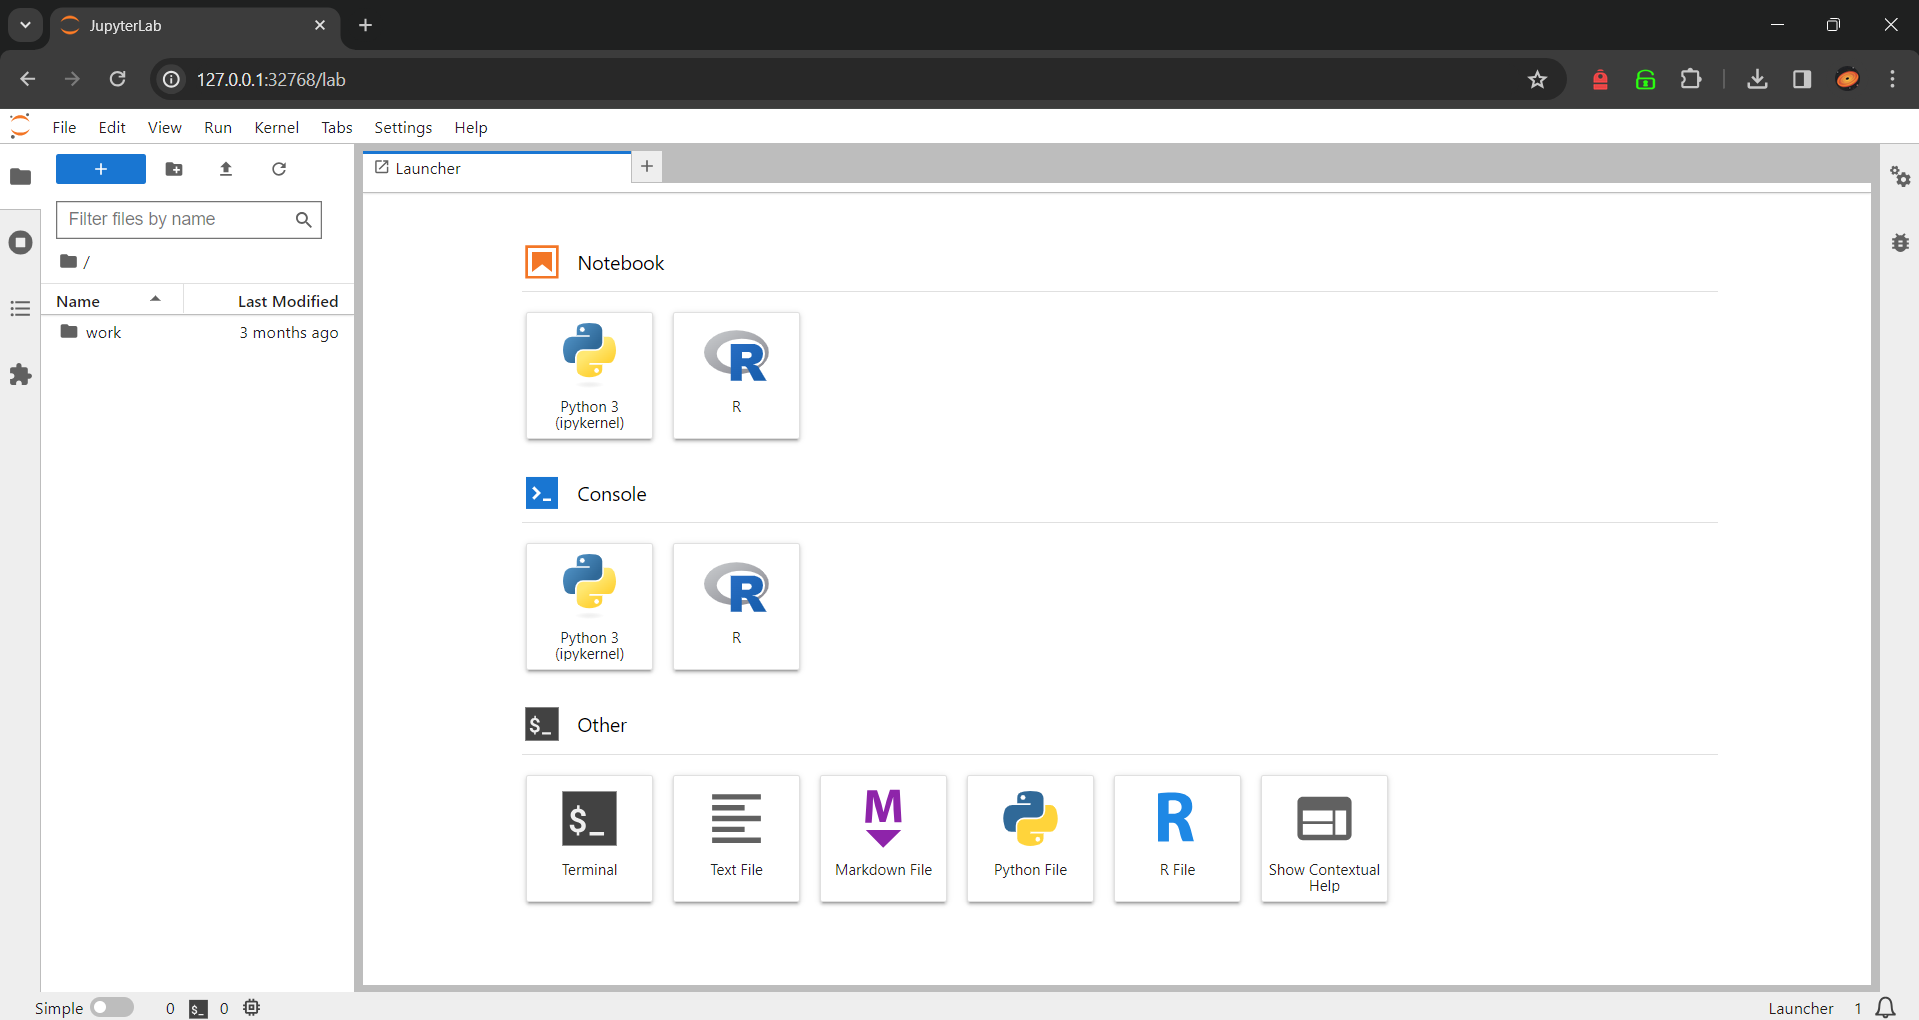Open the Tabs menu
The width and height of the screenshot is (1919, 1020).
[x=337, y=127]
